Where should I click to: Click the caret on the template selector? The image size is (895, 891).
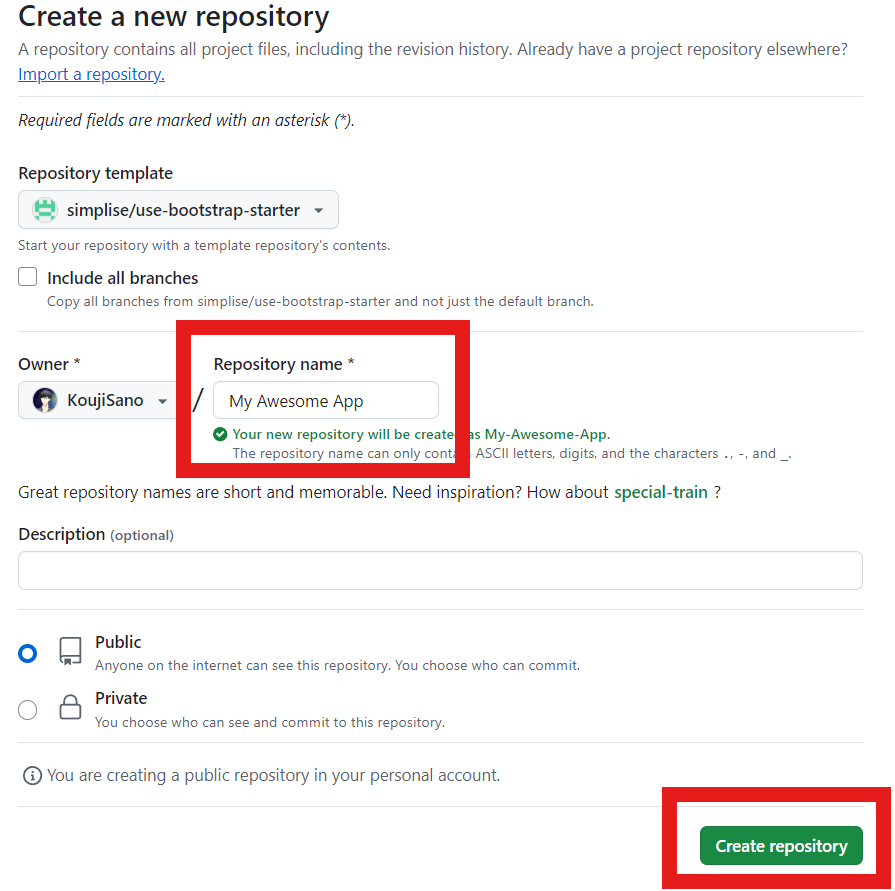(x=319, y=209)
